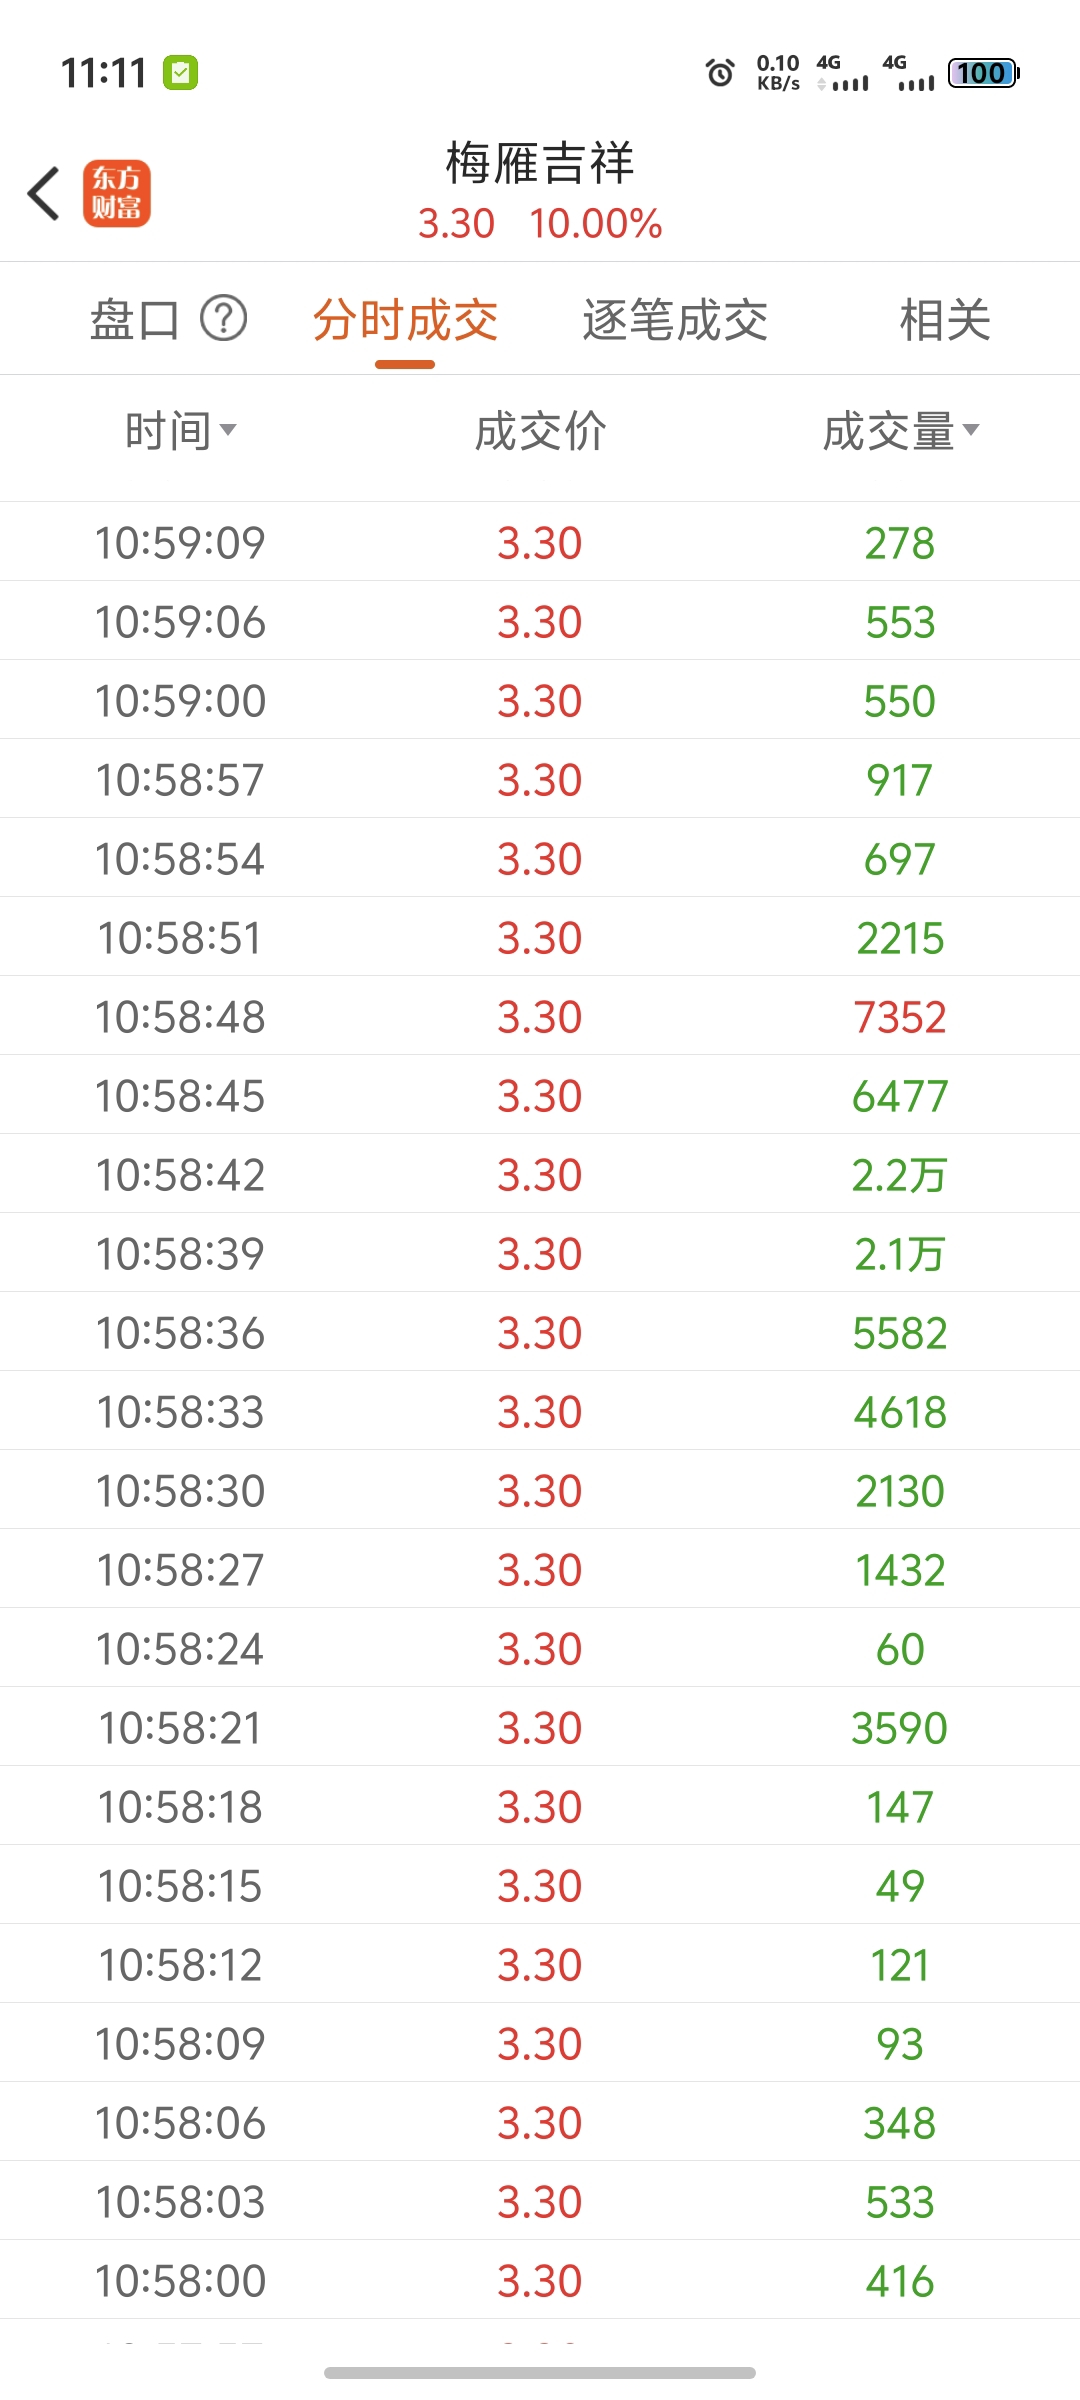Switch to the 相关 tab
Screen dimensions: 1080x2400
click(945, 320)
